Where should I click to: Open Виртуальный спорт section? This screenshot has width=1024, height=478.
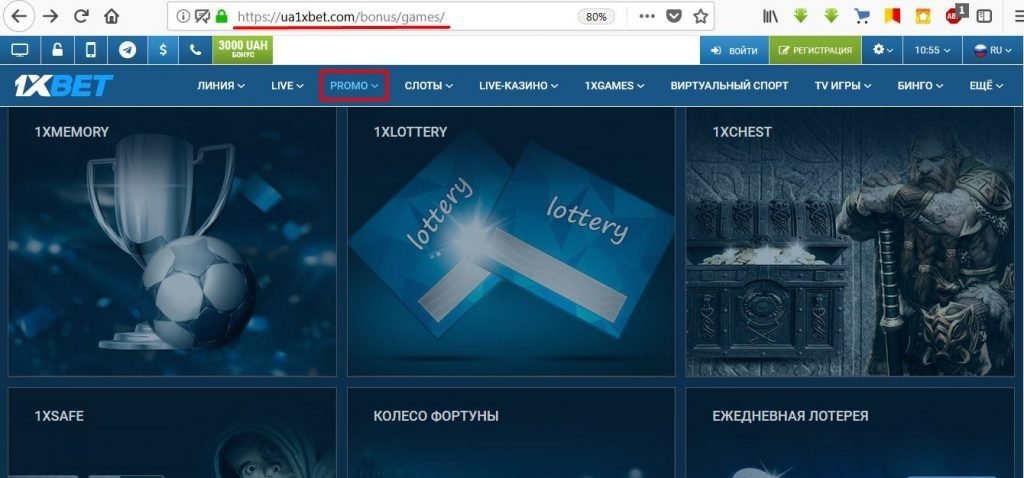click(x=729, y=86)
